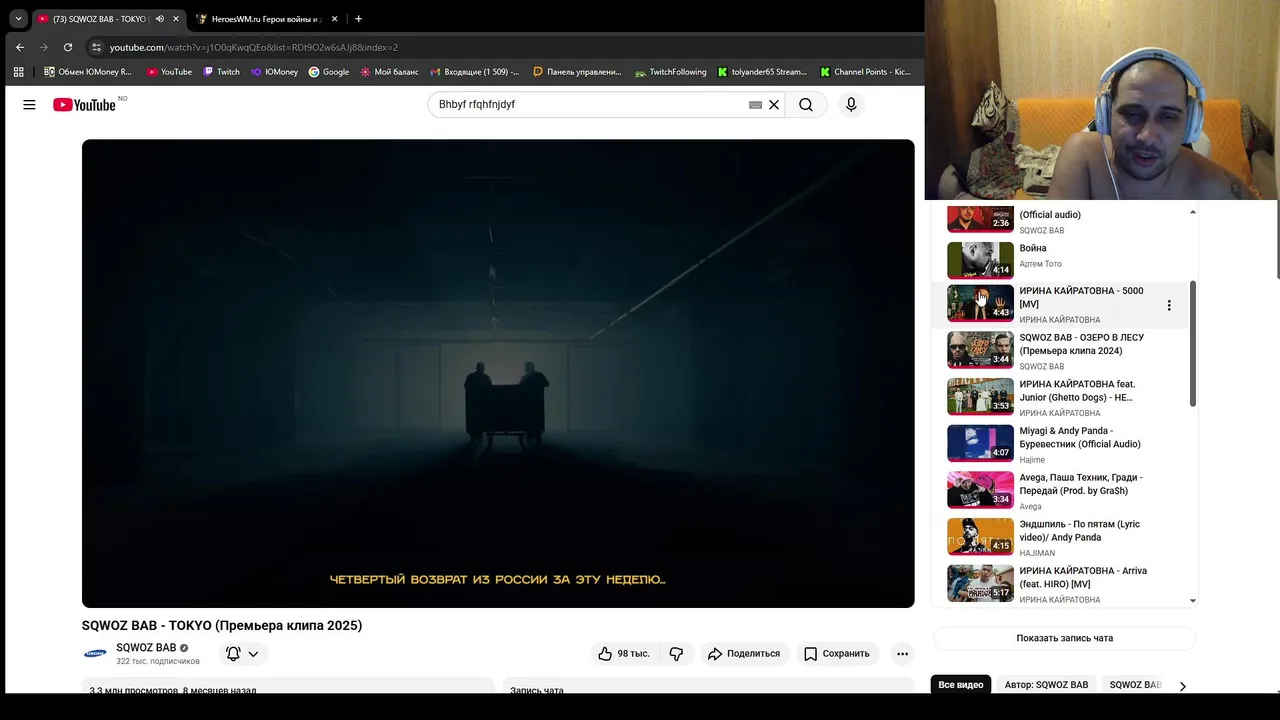The height and width of the screenshot is (720, 1280).
Task: Save the video with Сохранить button
Action: coord(837,654)
